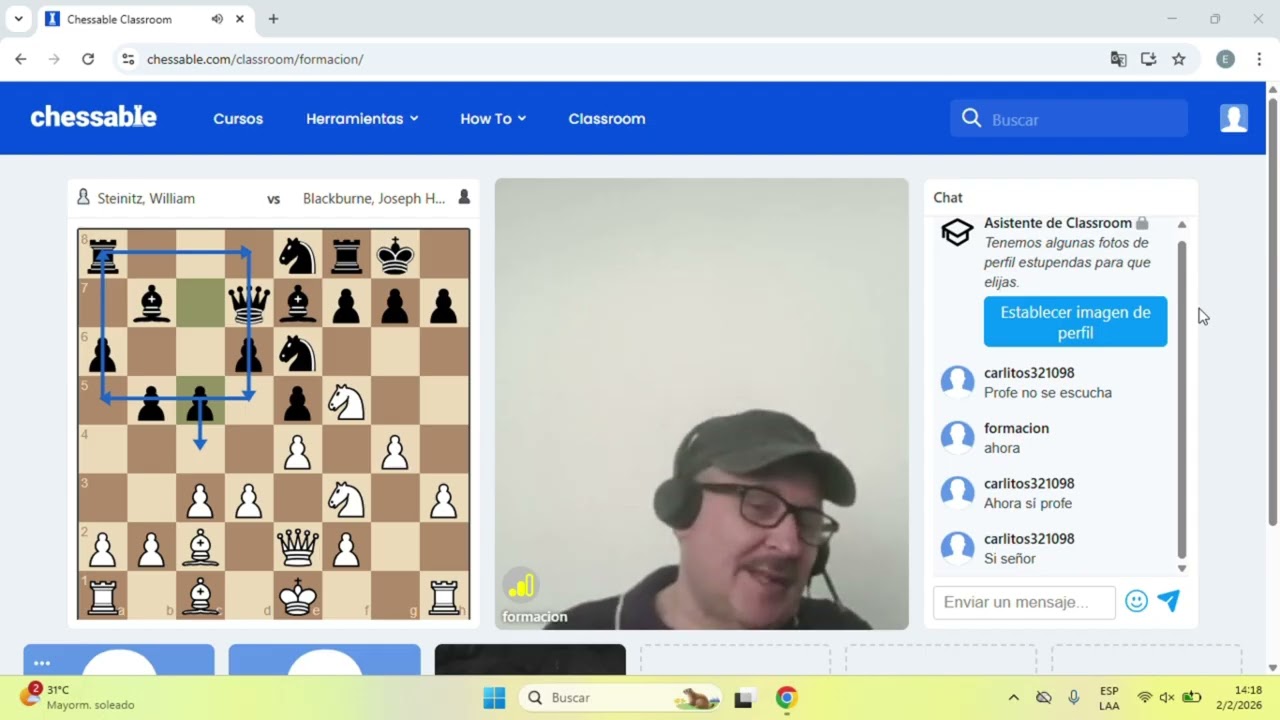
Task: Click the install app icon in address bar
Action: (x=1148, y=59)
